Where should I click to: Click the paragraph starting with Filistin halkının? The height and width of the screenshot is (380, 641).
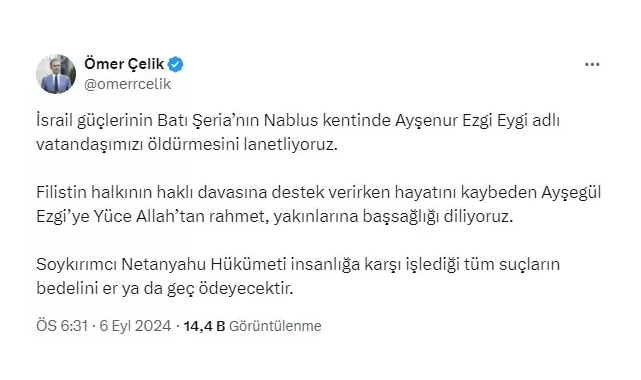tap(318, 204)
